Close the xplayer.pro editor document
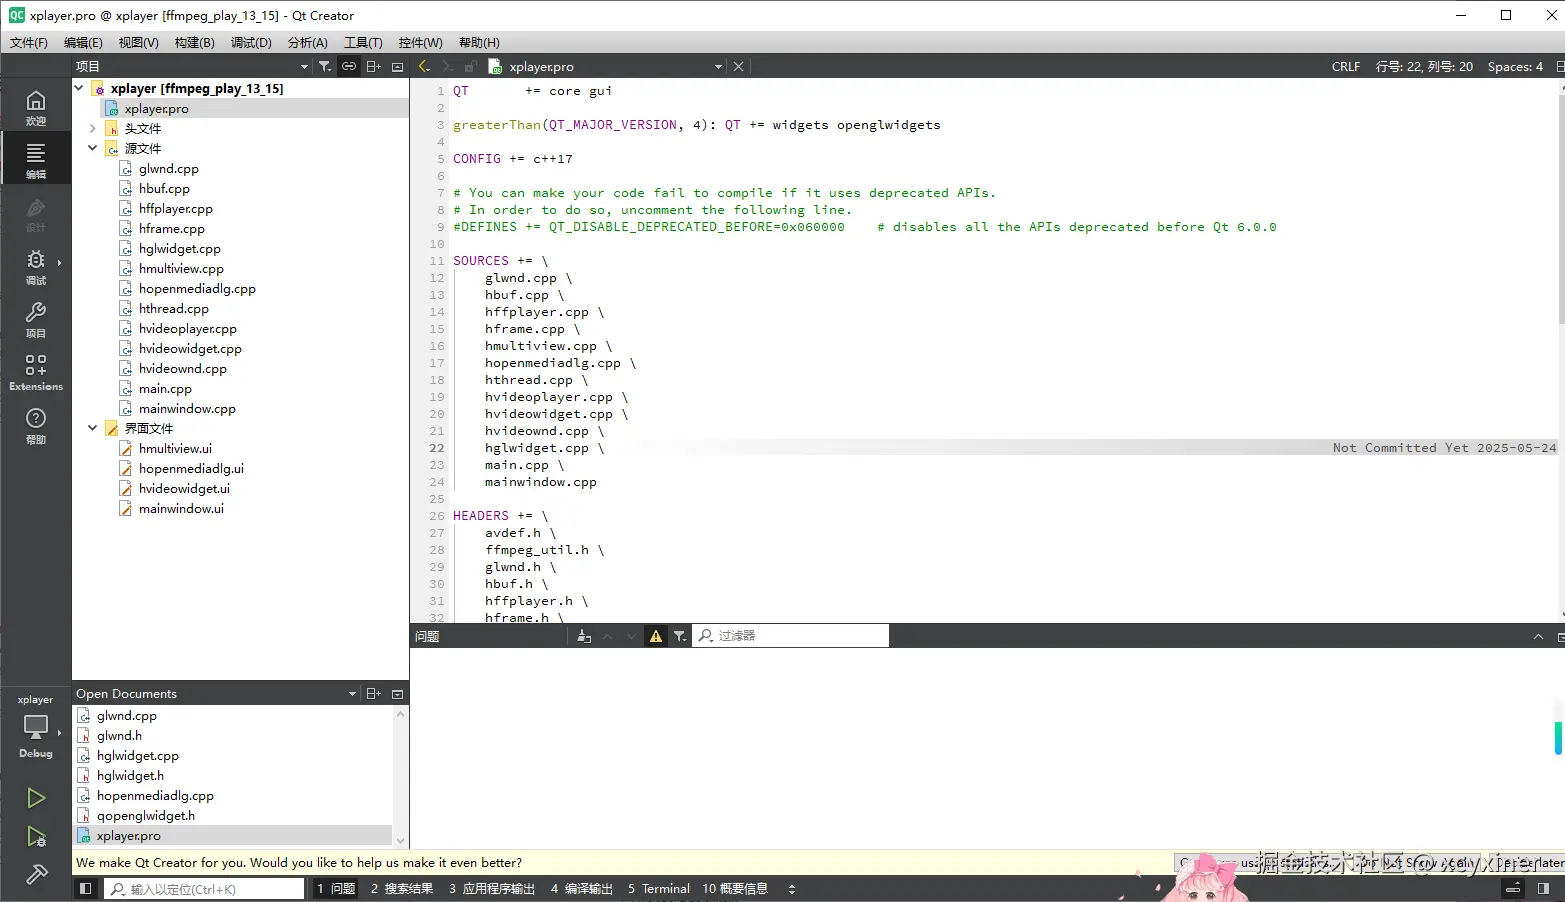 click(x=738, y=66)
